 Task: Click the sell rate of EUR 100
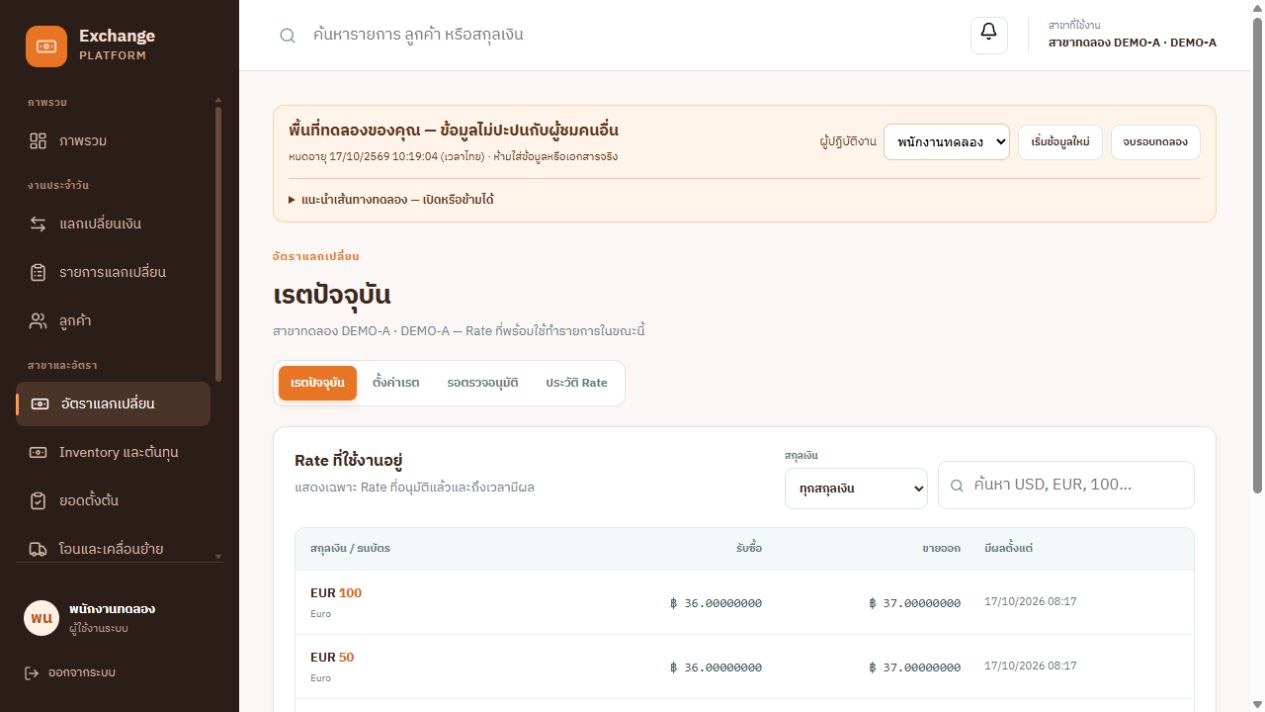(915, 603)
